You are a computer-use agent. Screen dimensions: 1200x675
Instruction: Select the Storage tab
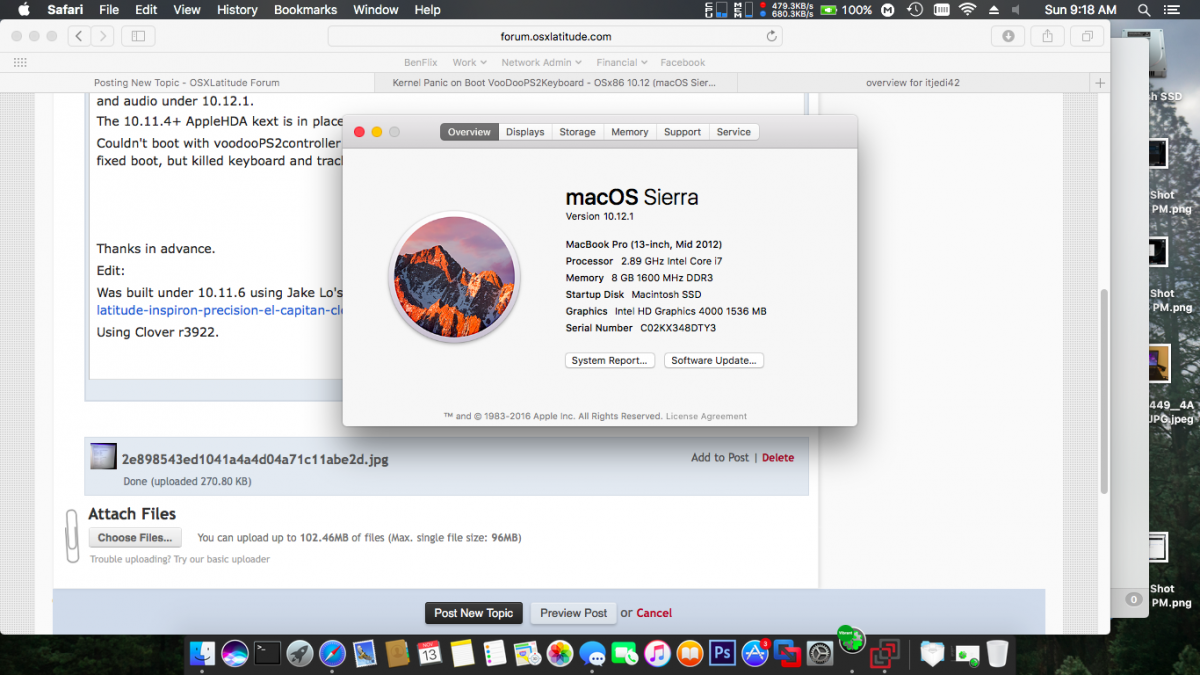[x=577, y=132]
